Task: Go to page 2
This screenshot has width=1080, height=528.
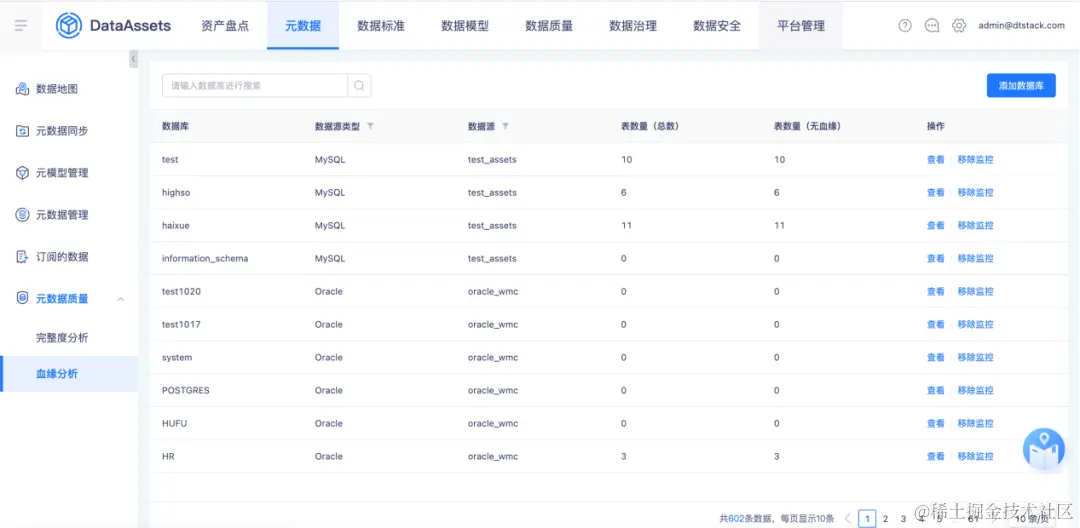Action: click(x=885, y=519)
